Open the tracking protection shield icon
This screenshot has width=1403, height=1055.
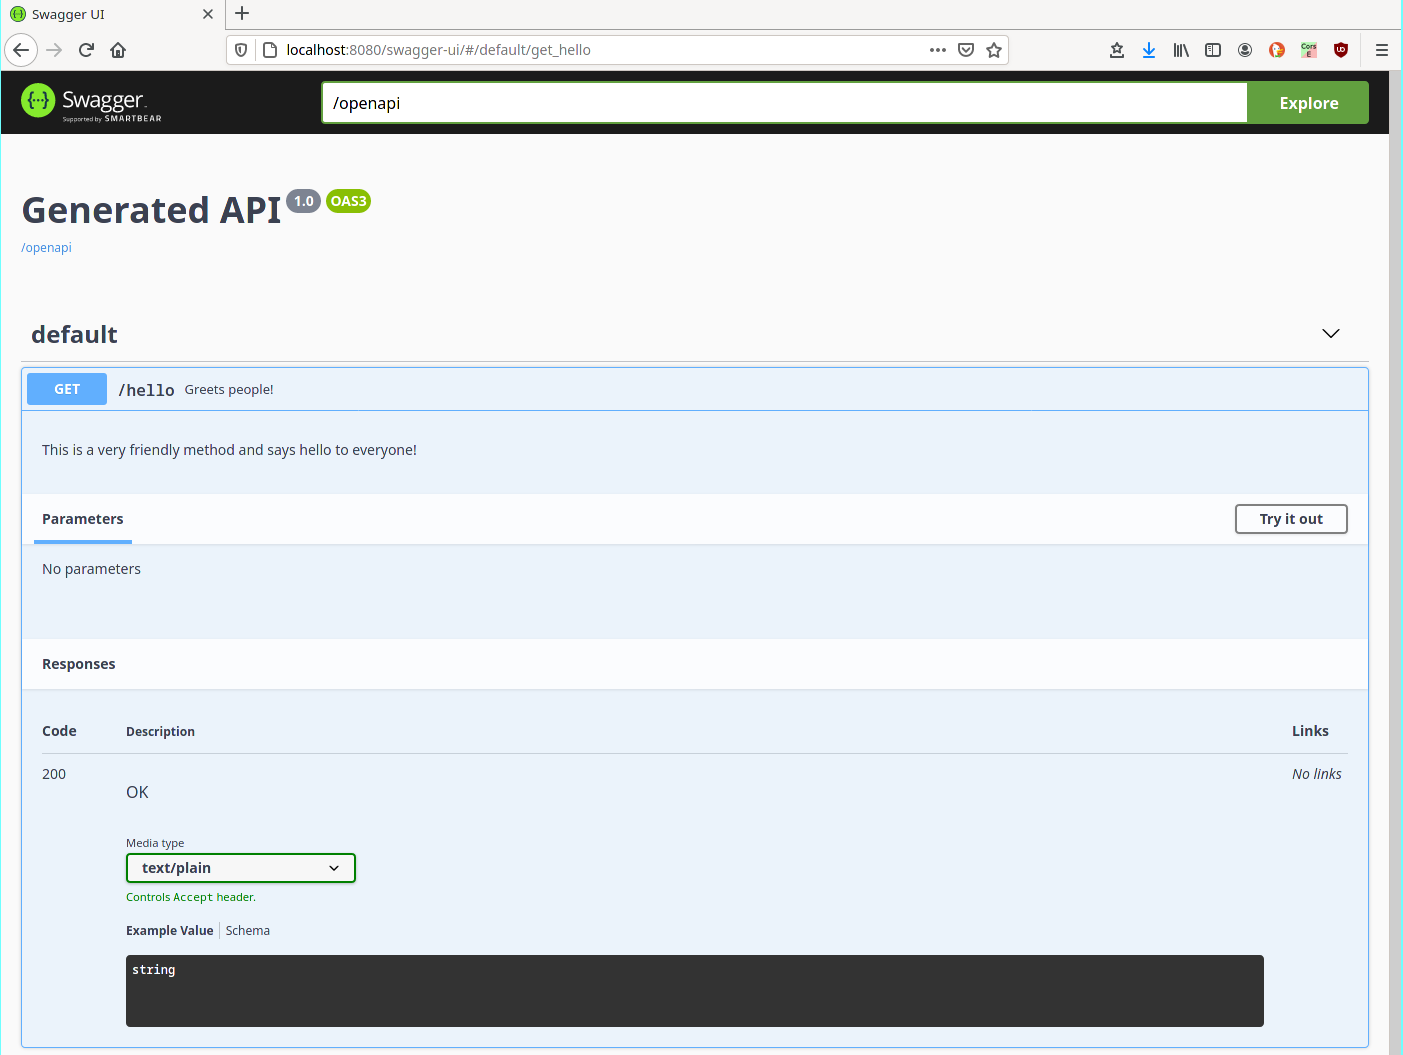tap(241, 50)
